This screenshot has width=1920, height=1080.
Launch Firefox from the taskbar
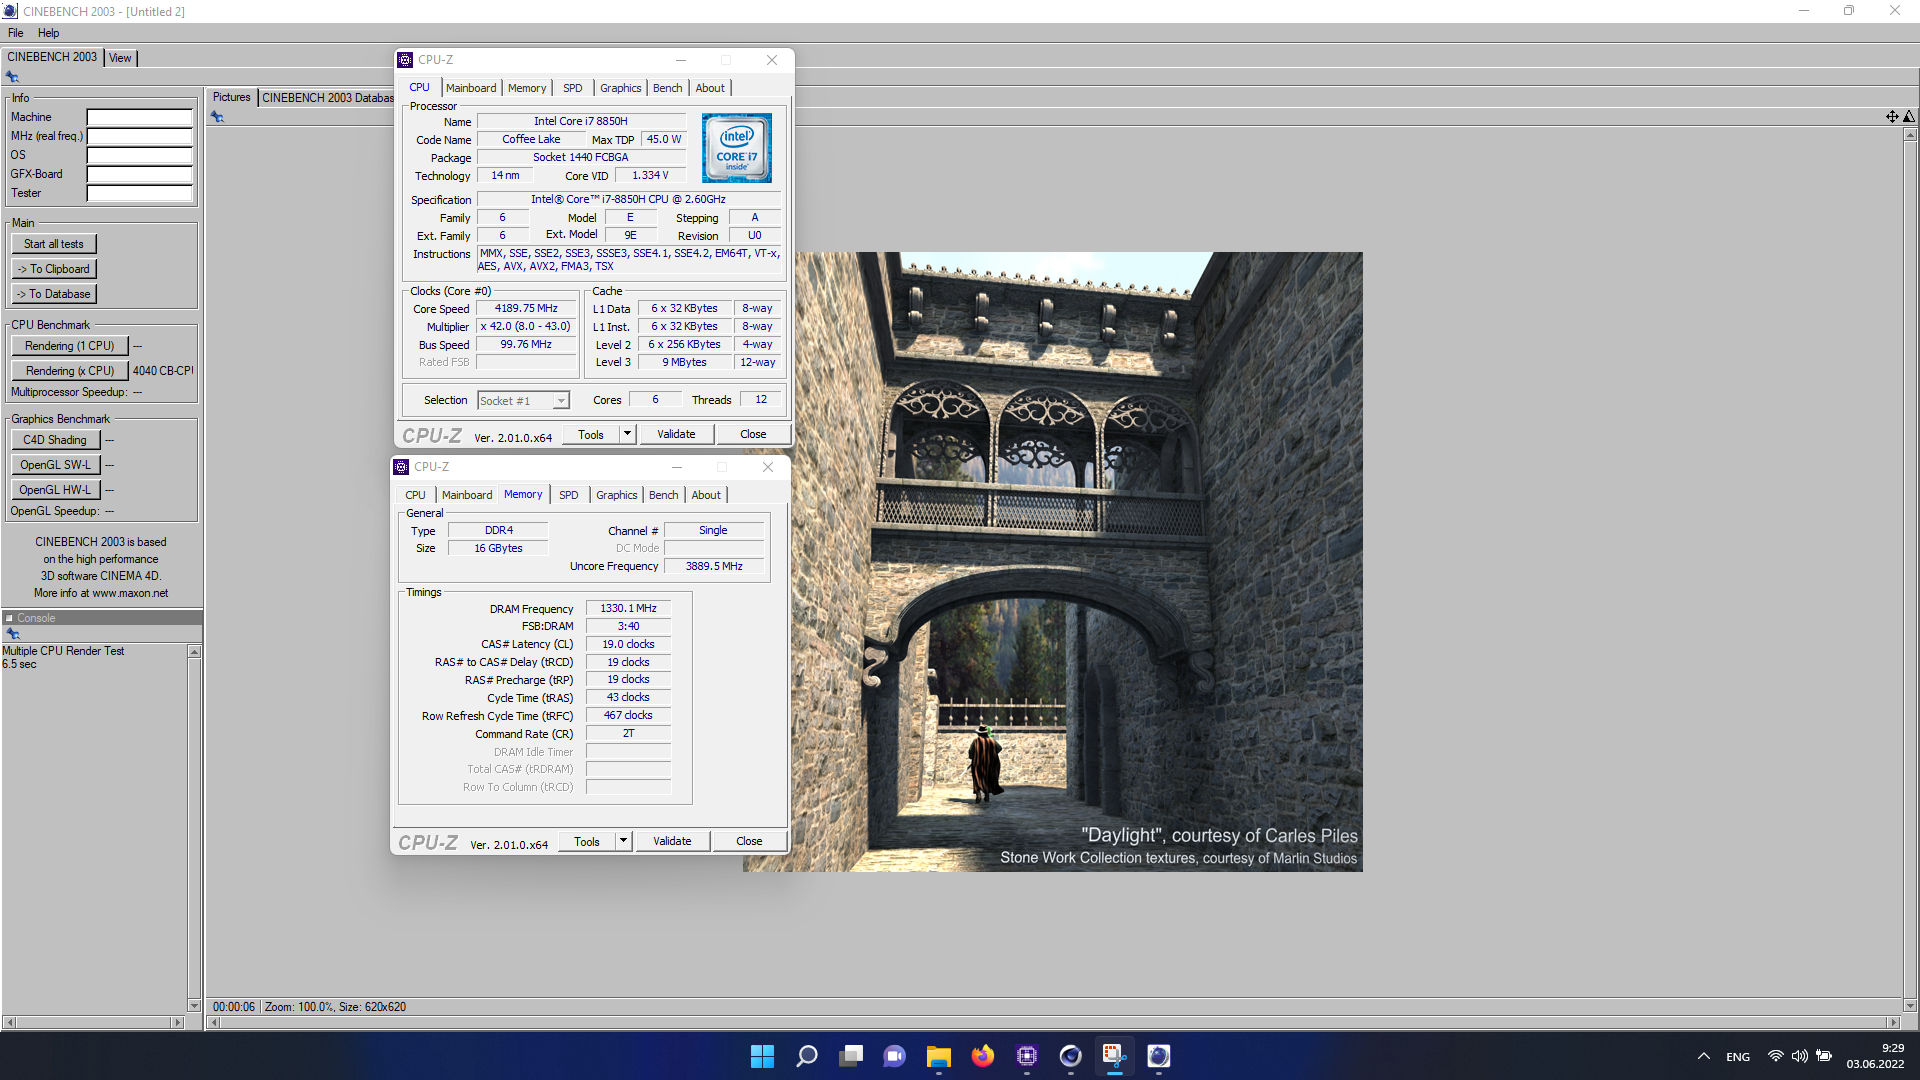(983, 1056)
